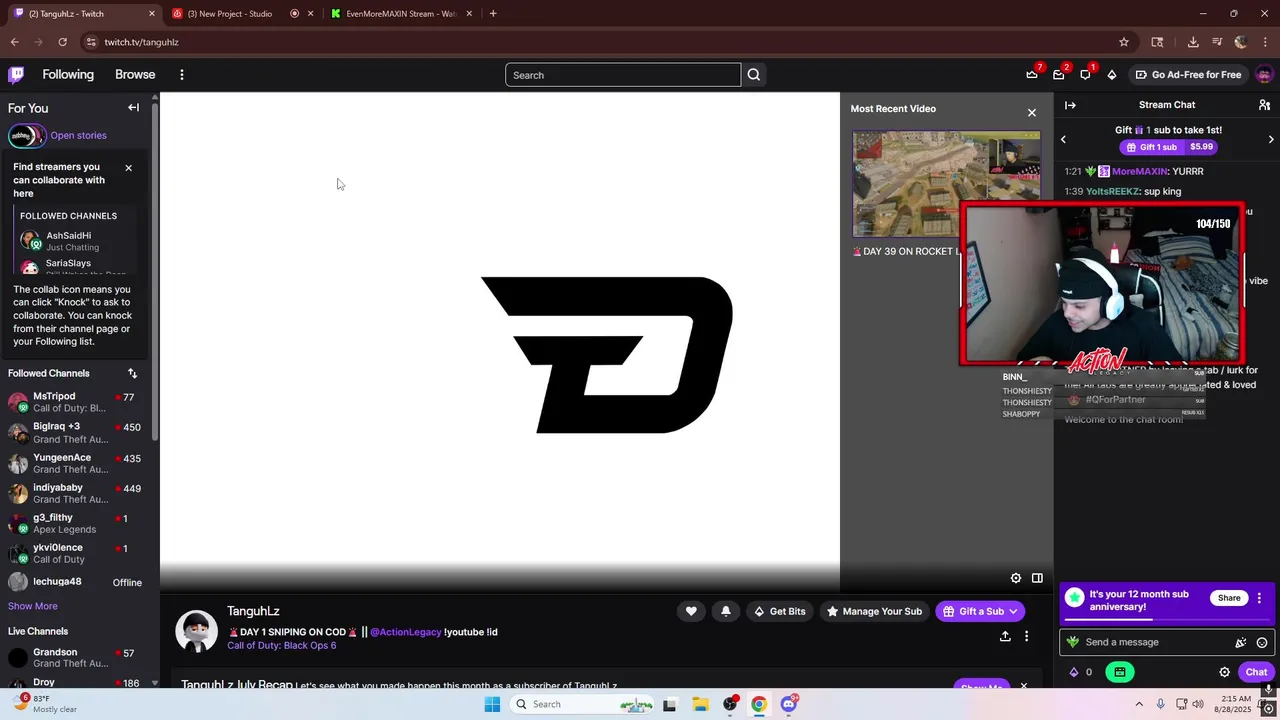Image resolution: width=1280 pixels, height=720 pixels.
Task: Follow heart button for TanguhLz
Action: pyautogui.click(x=691, y=611)
